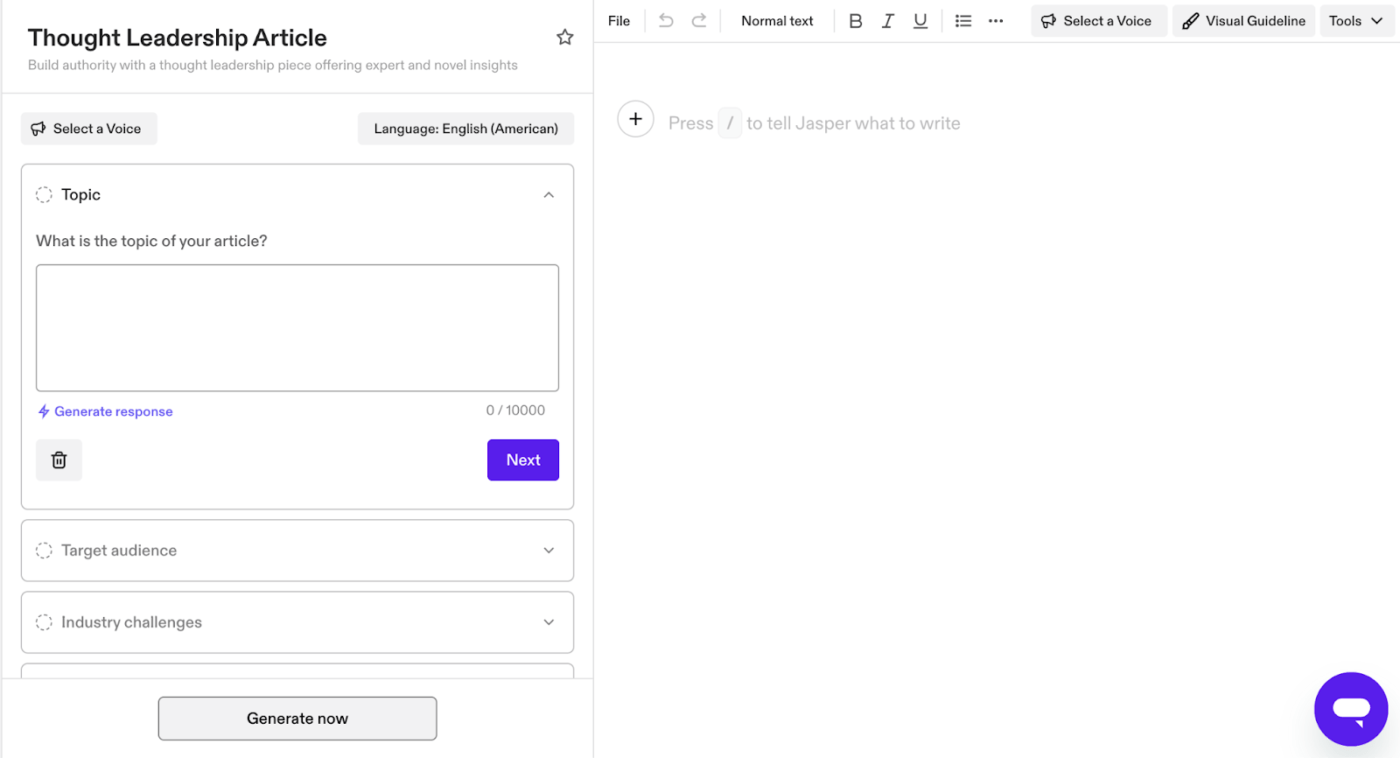Click the undo arrow in editor toolbar
Screen dimensions: 1400x758
666,21
